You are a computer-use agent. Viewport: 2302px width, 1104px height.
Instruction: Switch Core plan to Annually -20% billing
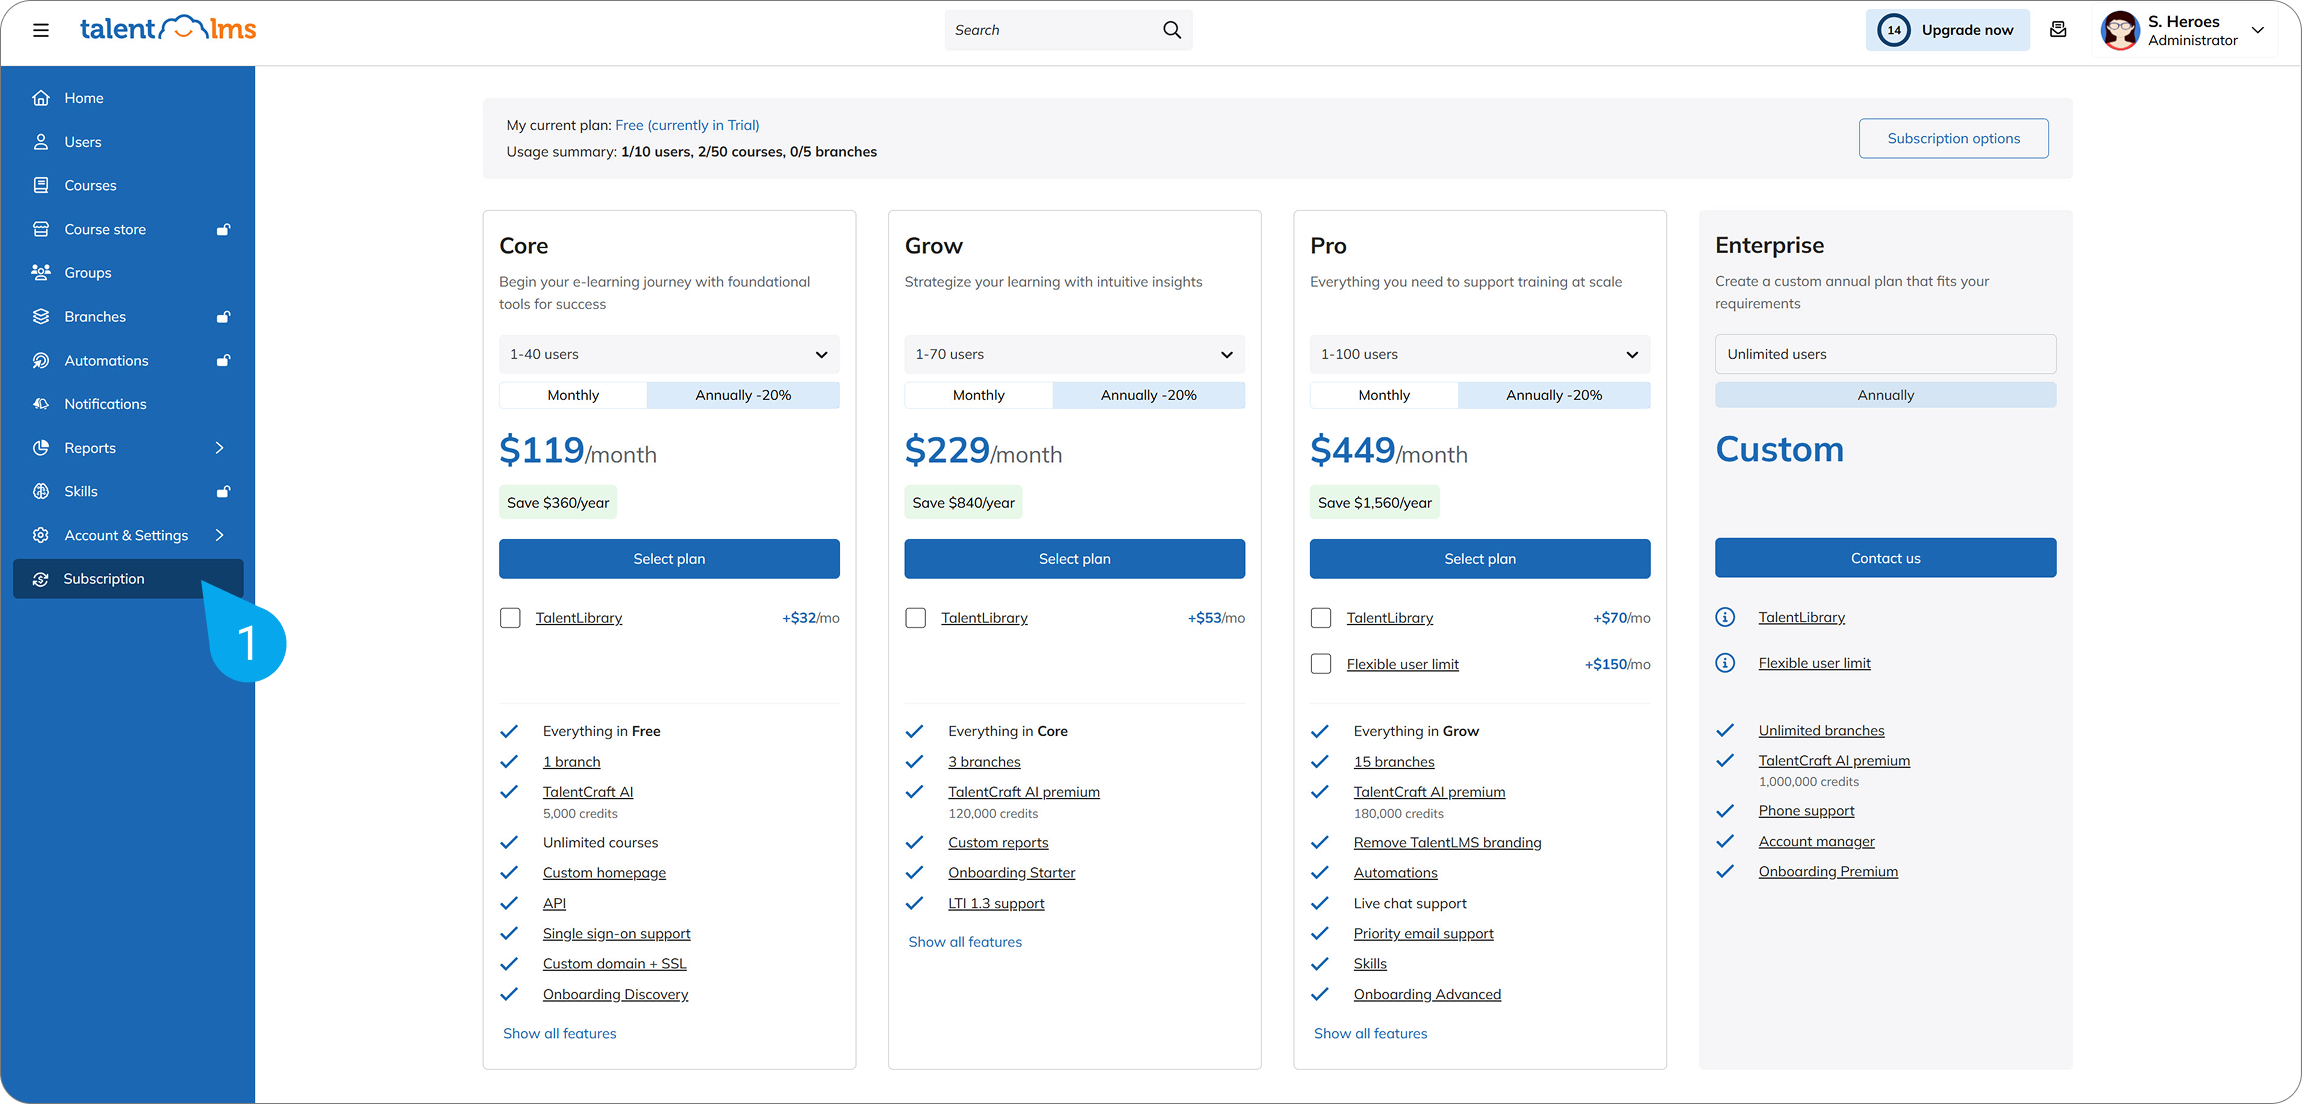743,395
